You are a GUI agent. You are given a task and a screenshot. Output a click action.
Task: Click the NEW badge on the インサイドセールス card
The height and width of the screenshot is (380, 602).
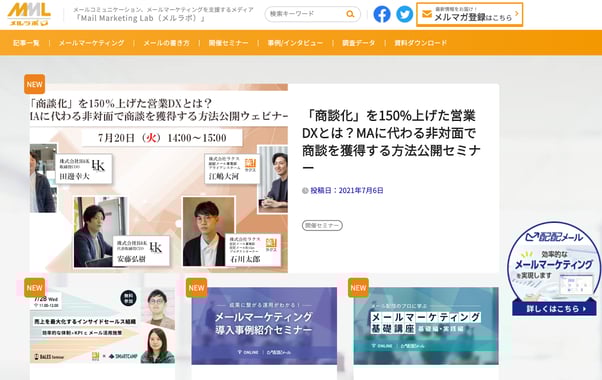[x=35, y=288]
